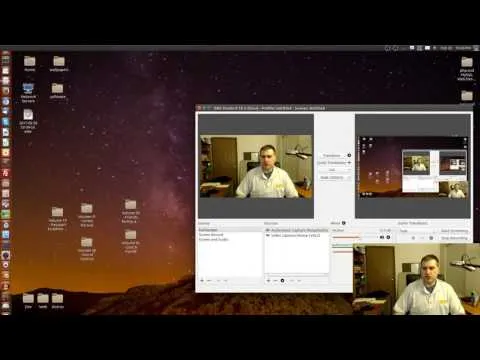The width and height of the screenshot is (480, 360).
Task: Add a new source with plus icon
Action: tap(269, 281)
